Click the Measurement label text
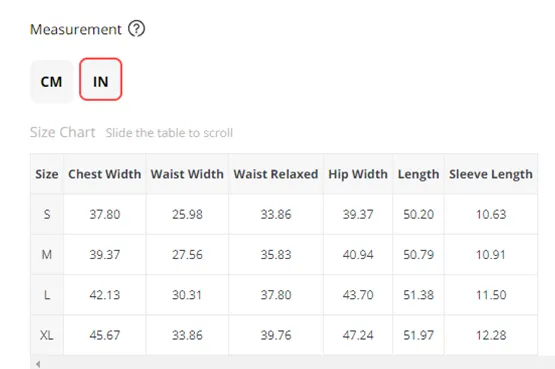This screenshot has width=555, height=369. coord(76,29)
